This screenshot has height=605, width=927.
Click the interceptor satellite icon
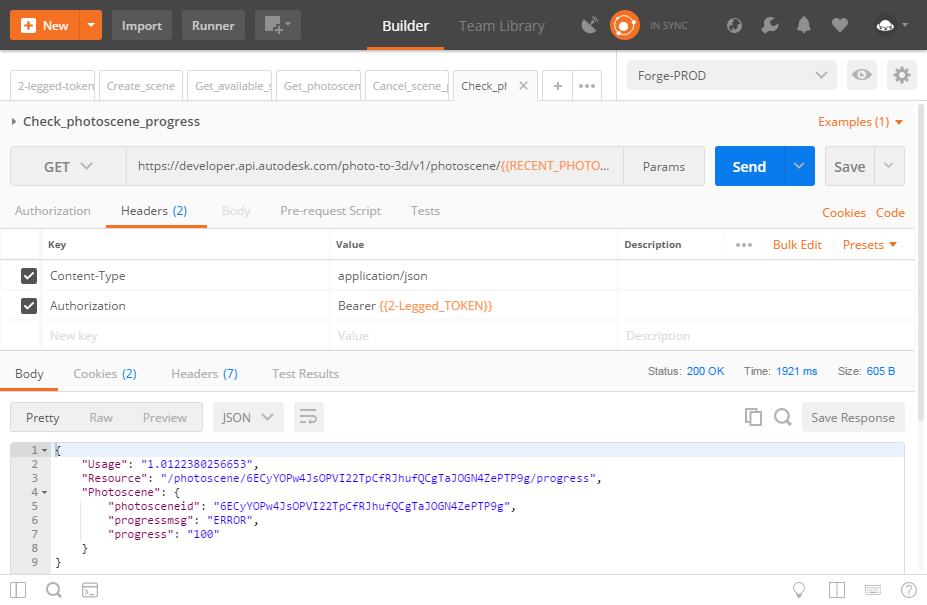(589, 25)
